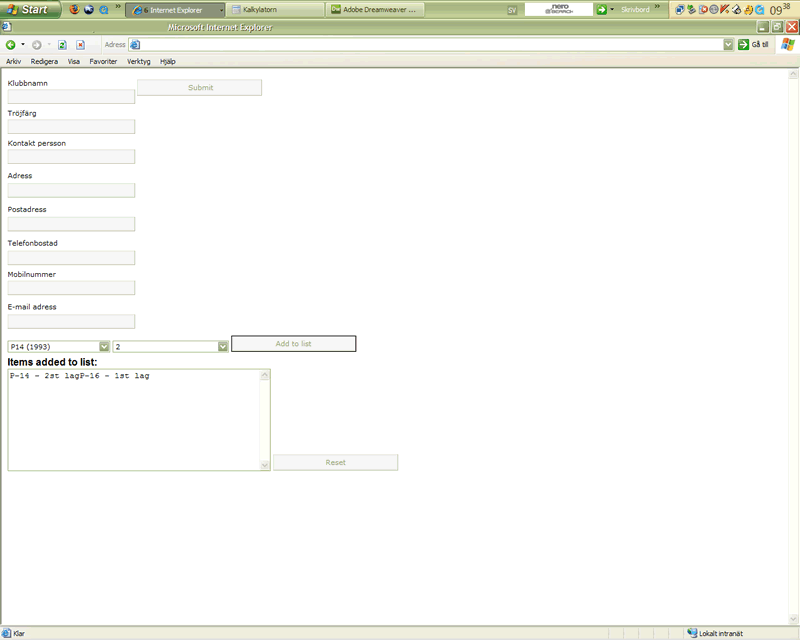800x640 pixels.
Task: Click the Windows flag throbber logo
Action: click(788, 44)
